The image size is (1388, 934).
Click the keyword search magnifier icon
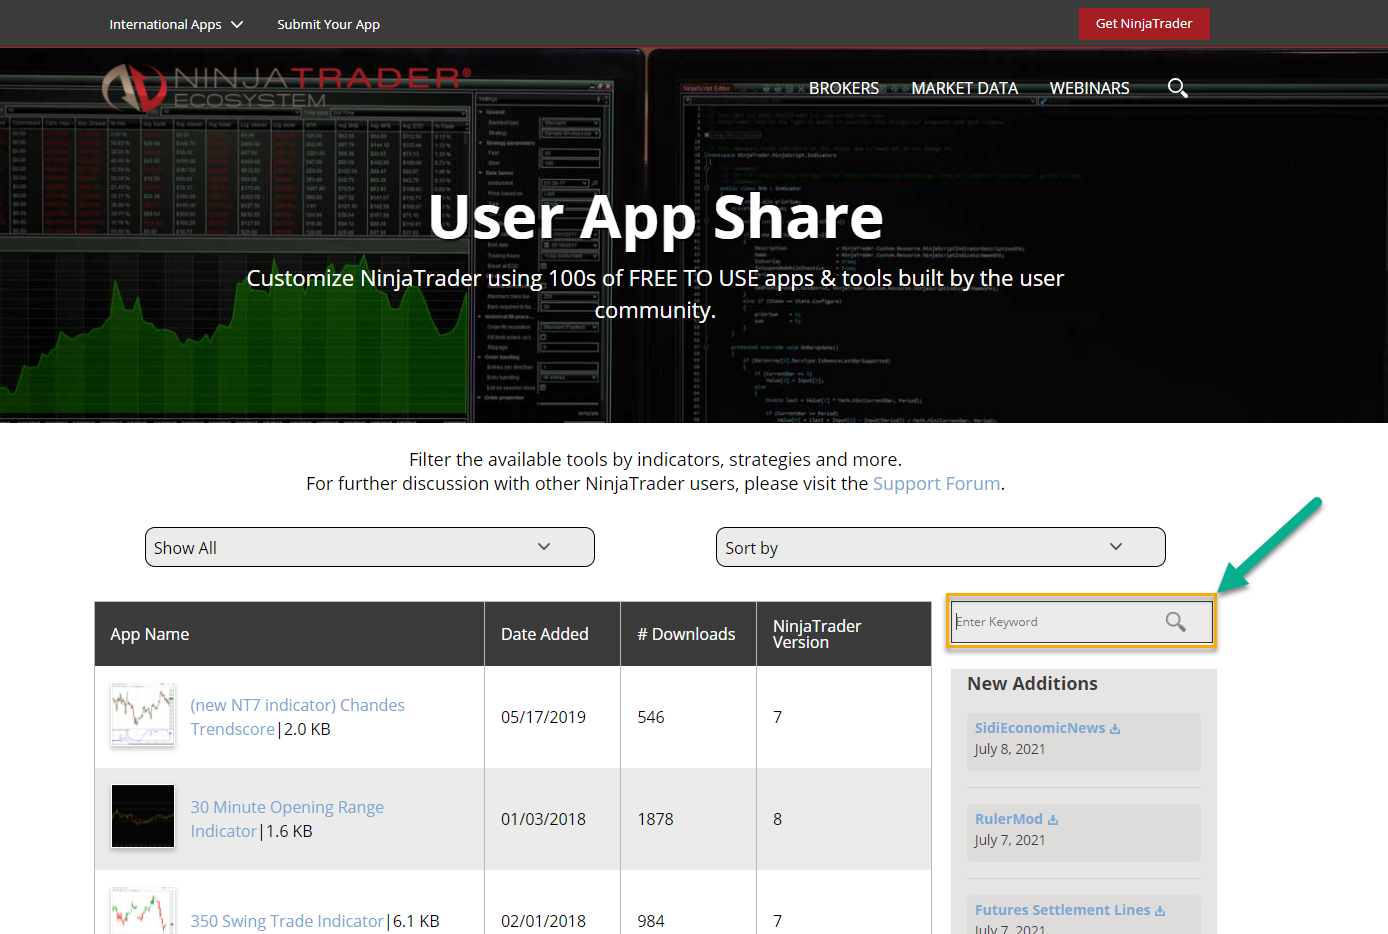tap(1176, 622)
